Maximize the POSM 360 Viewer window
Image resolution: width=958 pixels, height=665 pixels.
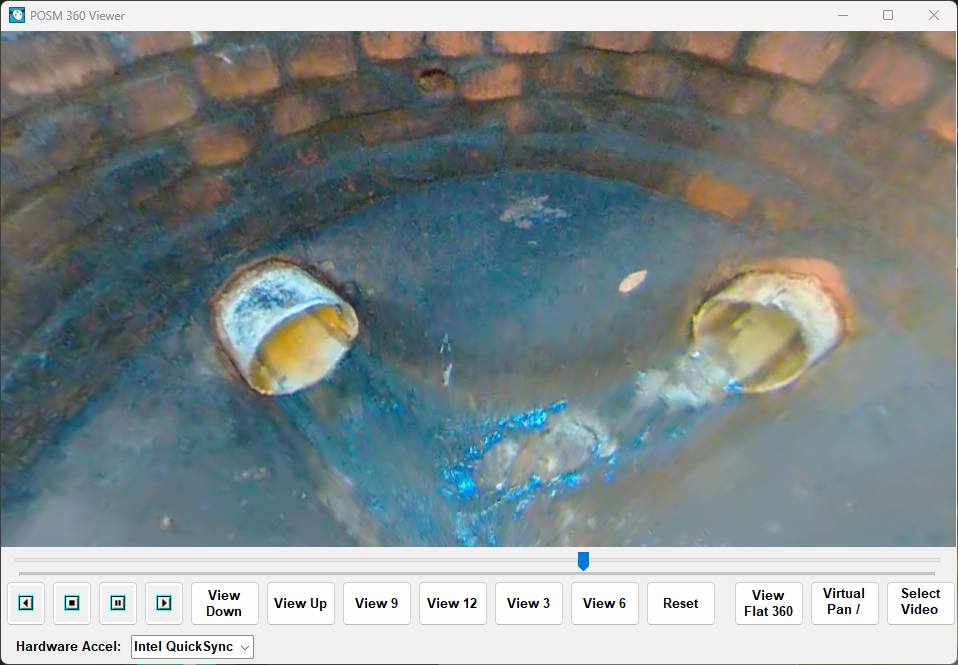888,15
